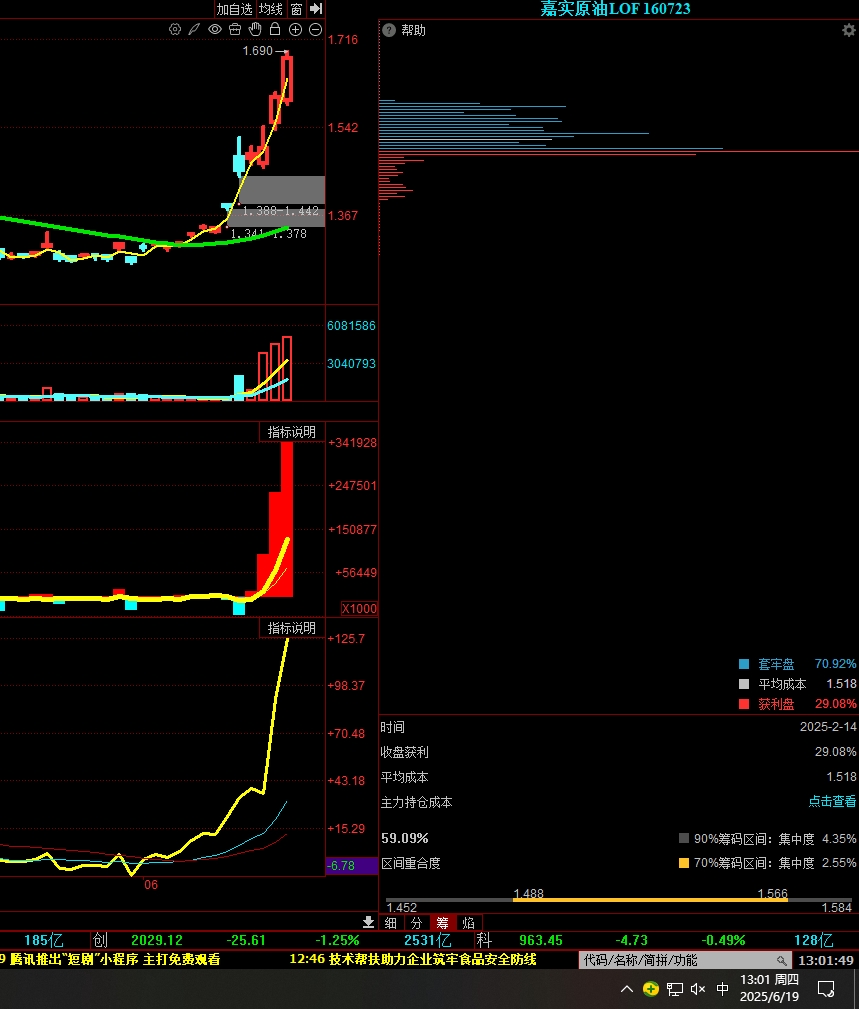
Task: Open the toolbox icon in chart toolbar
Action: [x=235, y=30]
